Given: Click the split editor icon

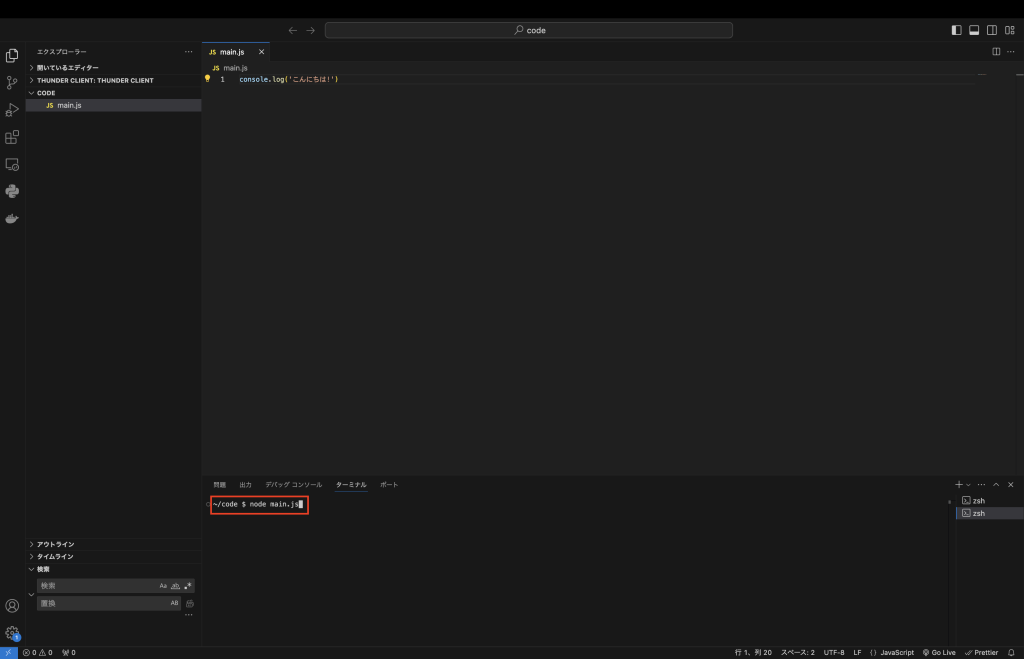Looking at the screenshot, I should (x=996, y=51).
